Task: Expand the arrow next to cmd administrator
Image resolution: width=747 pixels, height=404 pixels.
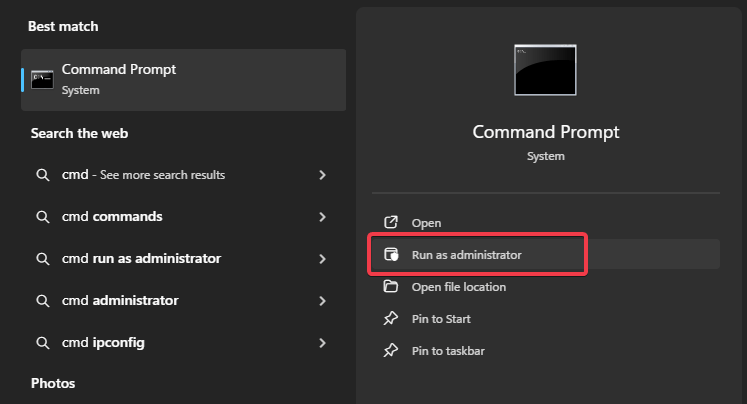Action: [x=322, y=301]
